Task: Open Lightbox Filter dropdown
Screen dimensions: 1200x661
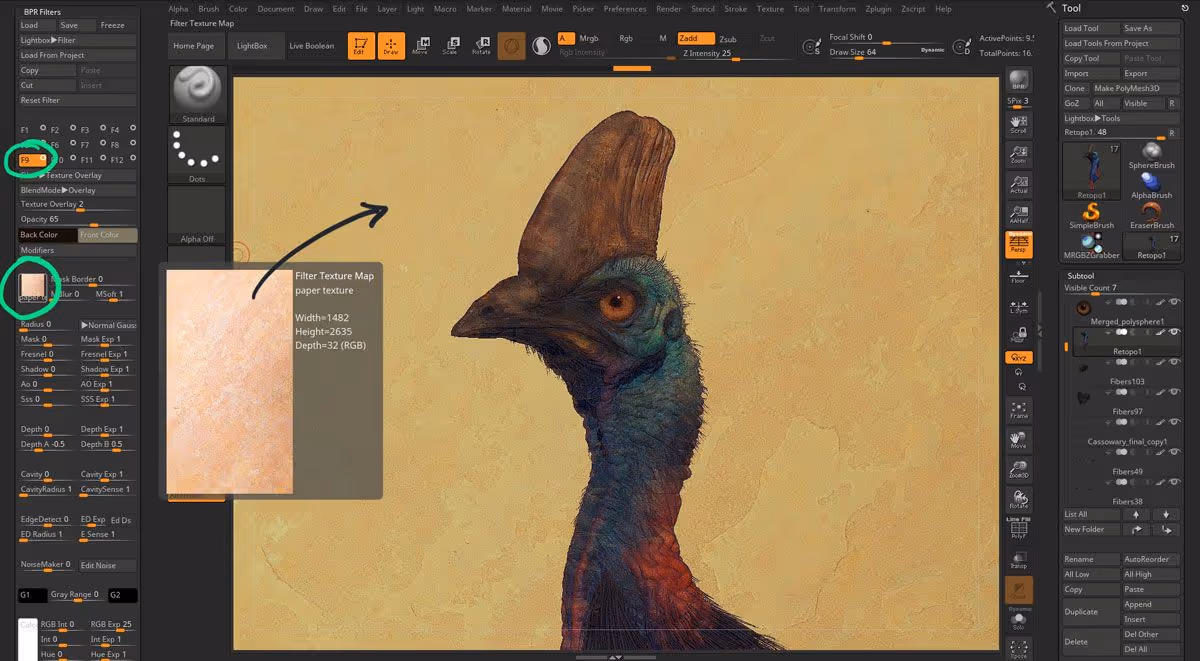Action: coord(78,40)
